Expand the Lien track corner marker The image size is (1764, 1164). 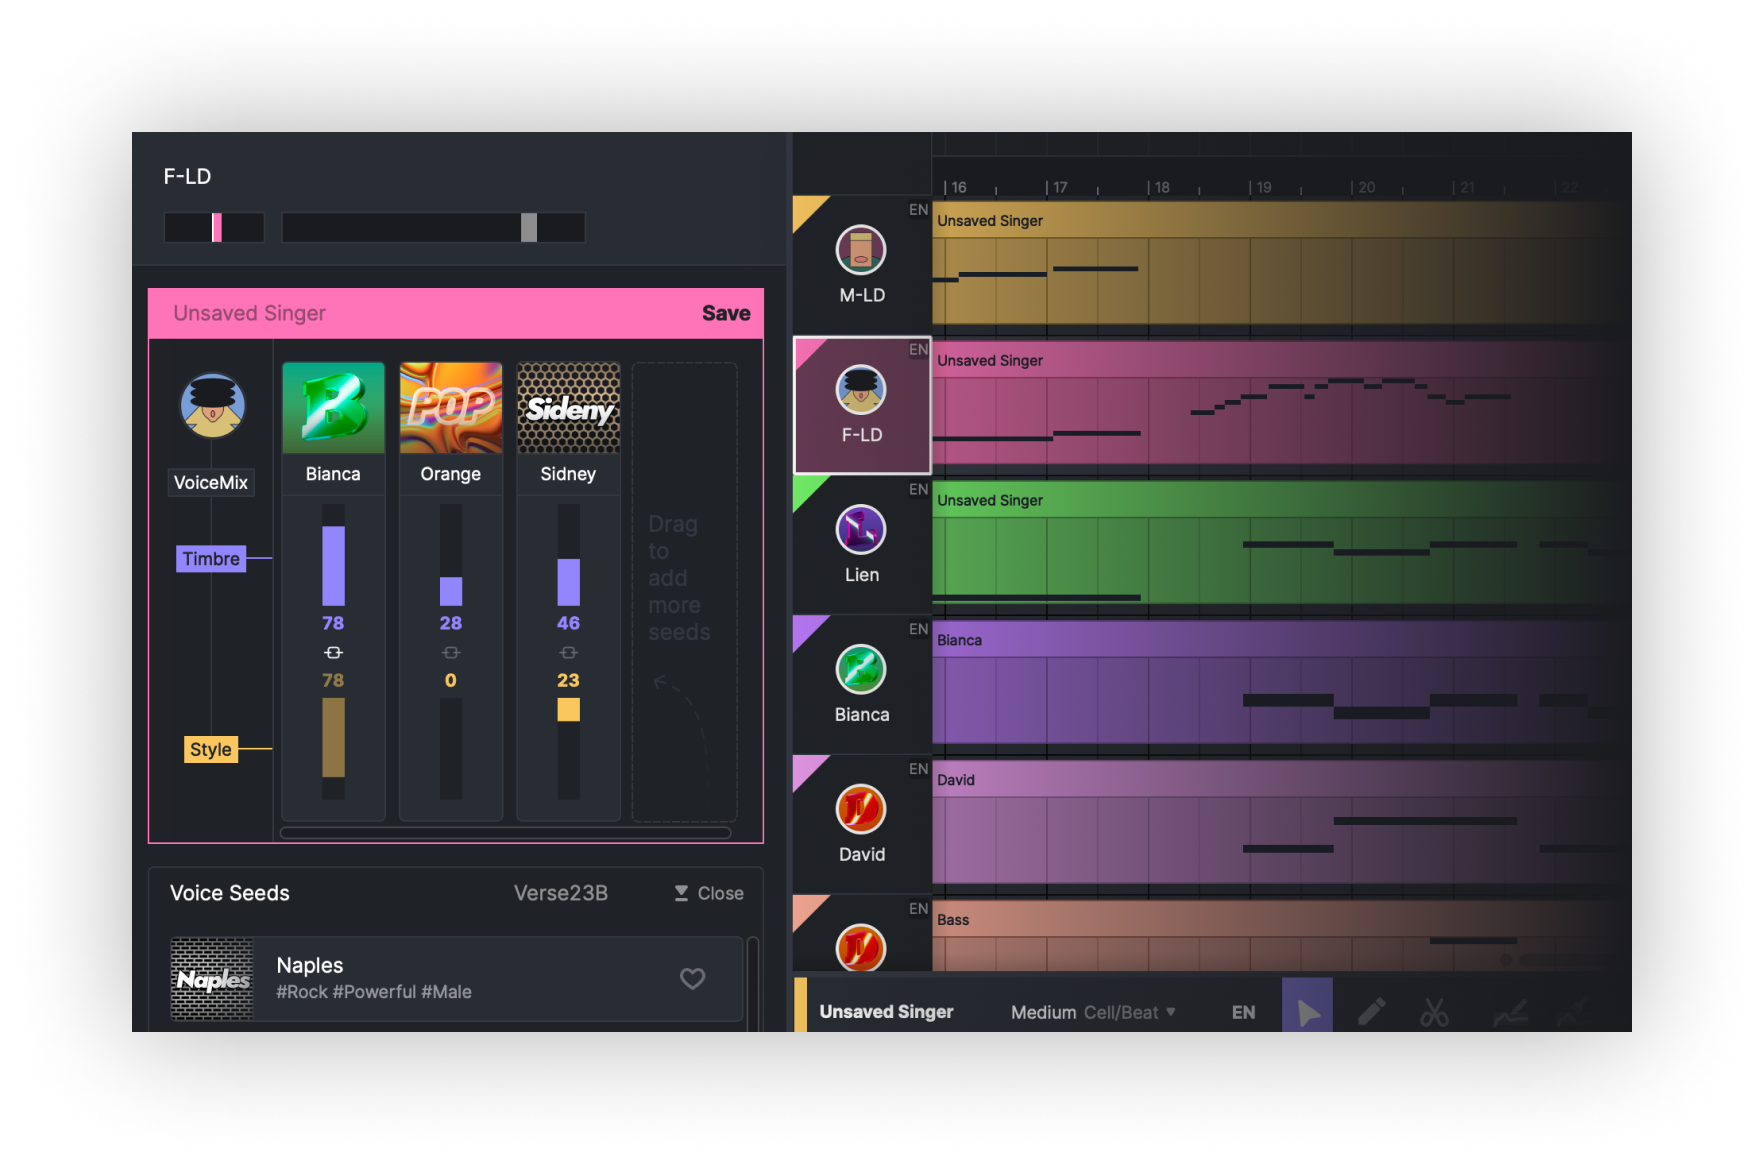click(807, 490)
